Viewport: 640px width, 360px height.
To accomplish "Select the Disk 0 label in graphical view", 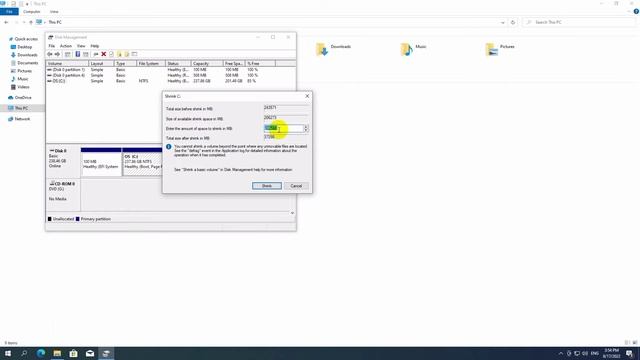I will [63, 161].
